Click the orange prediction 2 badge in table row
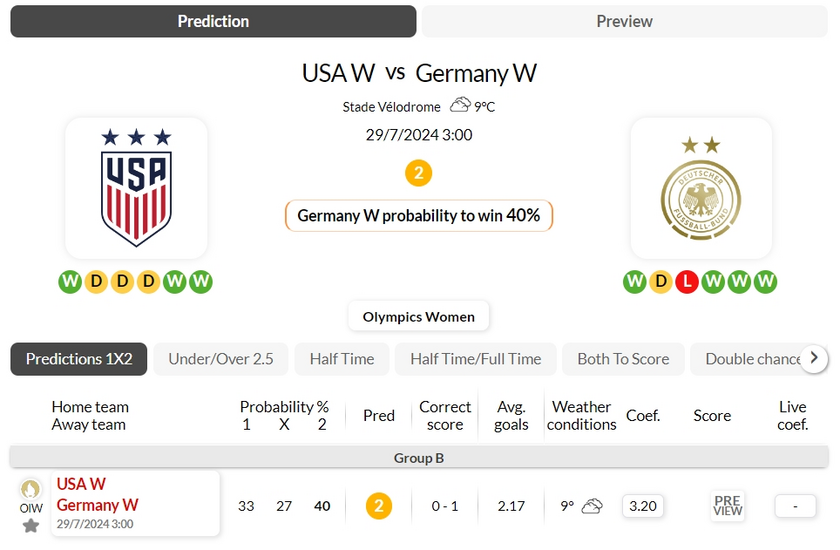This screenshot has height=550, width=840. [378, 506]
